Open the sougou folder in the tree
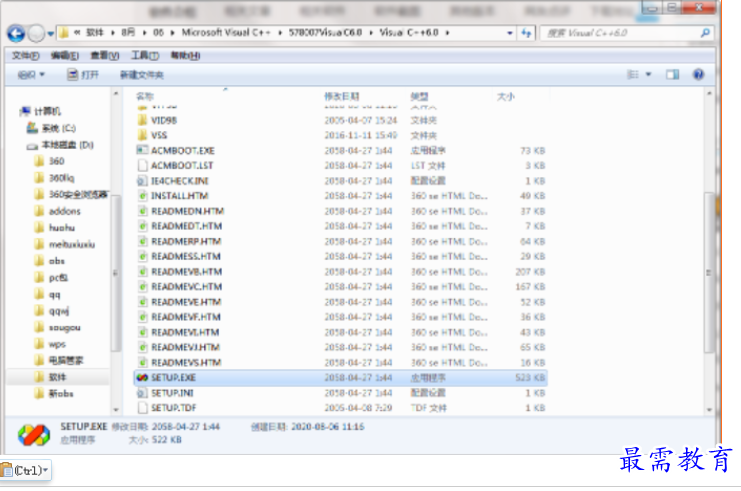Image resolution: width=741 pixels, height=491 pixels. (58, 327)
